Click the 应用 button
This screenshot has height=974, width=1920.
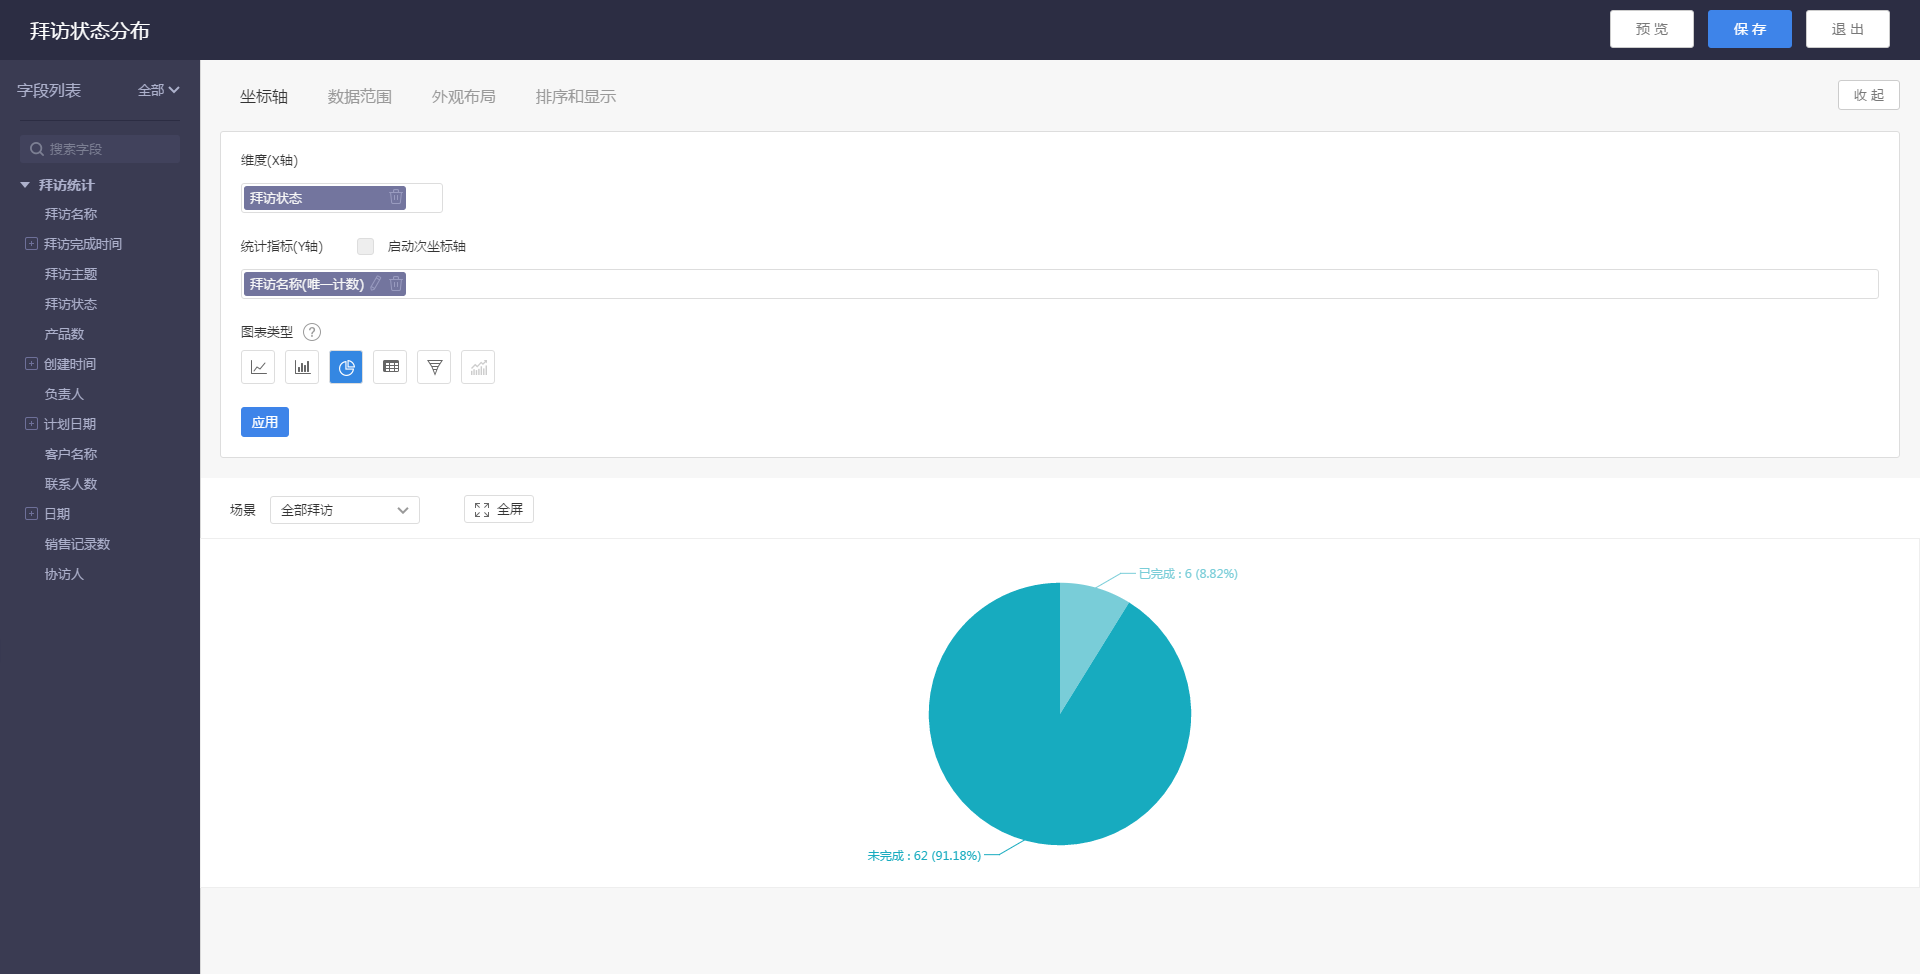coord(264,422)
